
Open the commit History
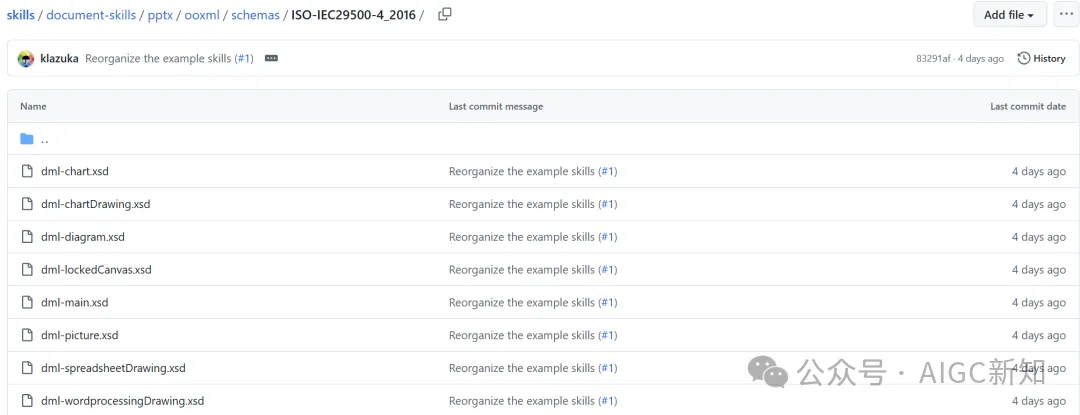pos(1041,59)
